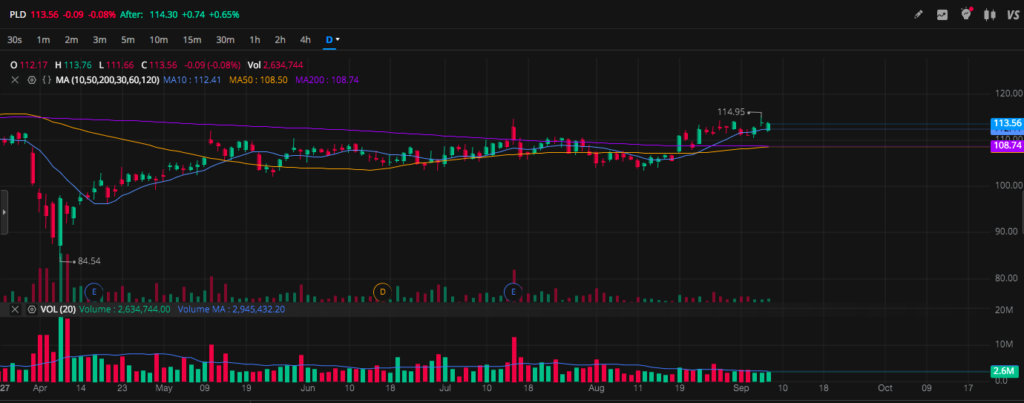
Task: Select the pencil drawing tool
Action: pyautogui.click(x=919, y=15)
